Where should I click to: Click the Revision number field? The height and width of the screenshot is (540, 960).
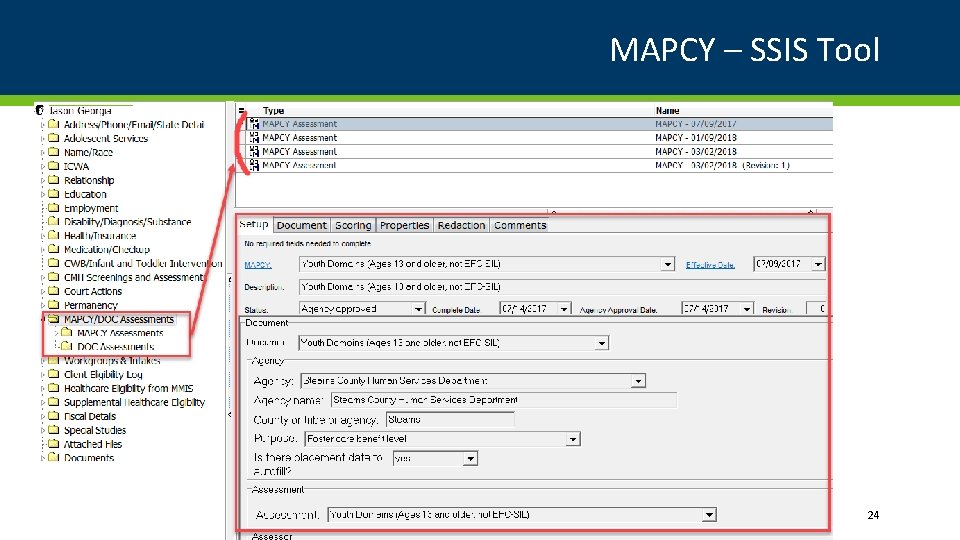[817, 309]
